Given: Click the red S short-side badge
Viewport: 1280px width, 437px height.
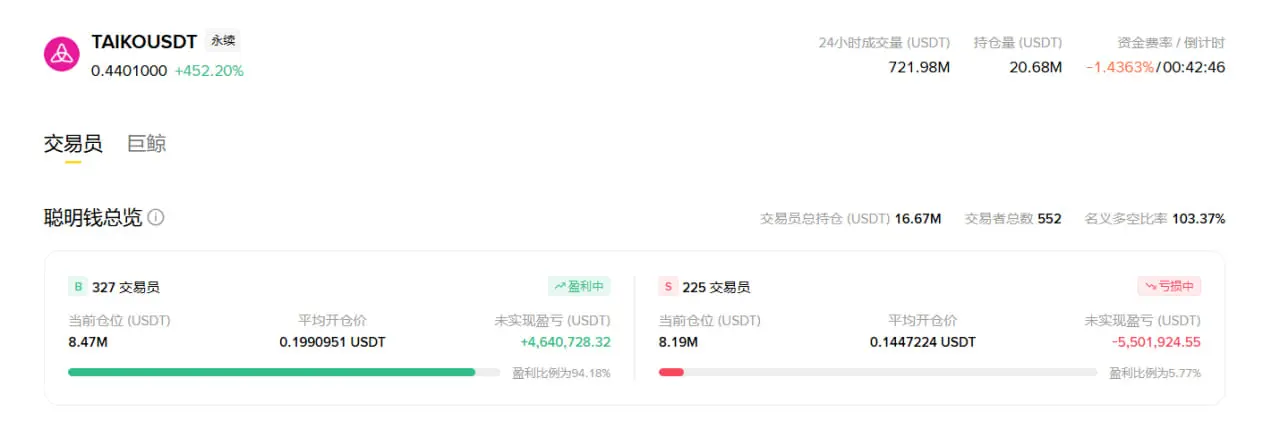Looking at the screenshot, I should pos(667,287).
